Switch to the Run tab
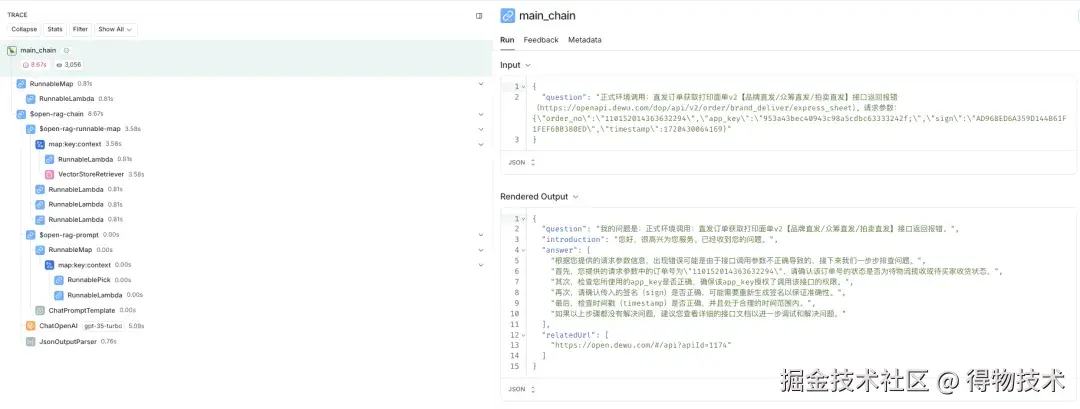Image resolution: width=1080 pixels, height=409 pixels. (507, 40)
